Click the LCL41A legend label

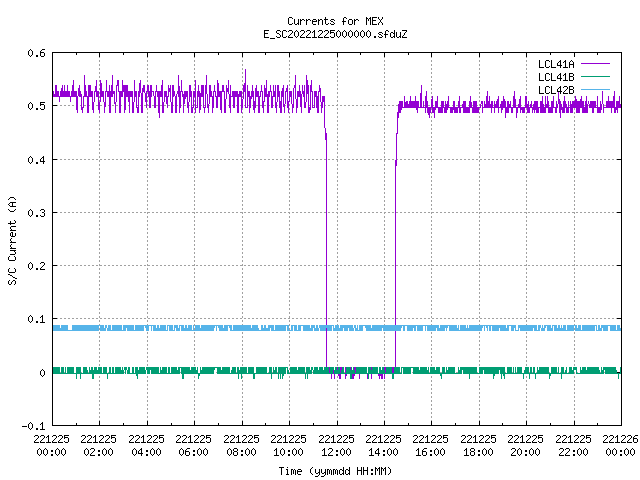pos(556,64)
